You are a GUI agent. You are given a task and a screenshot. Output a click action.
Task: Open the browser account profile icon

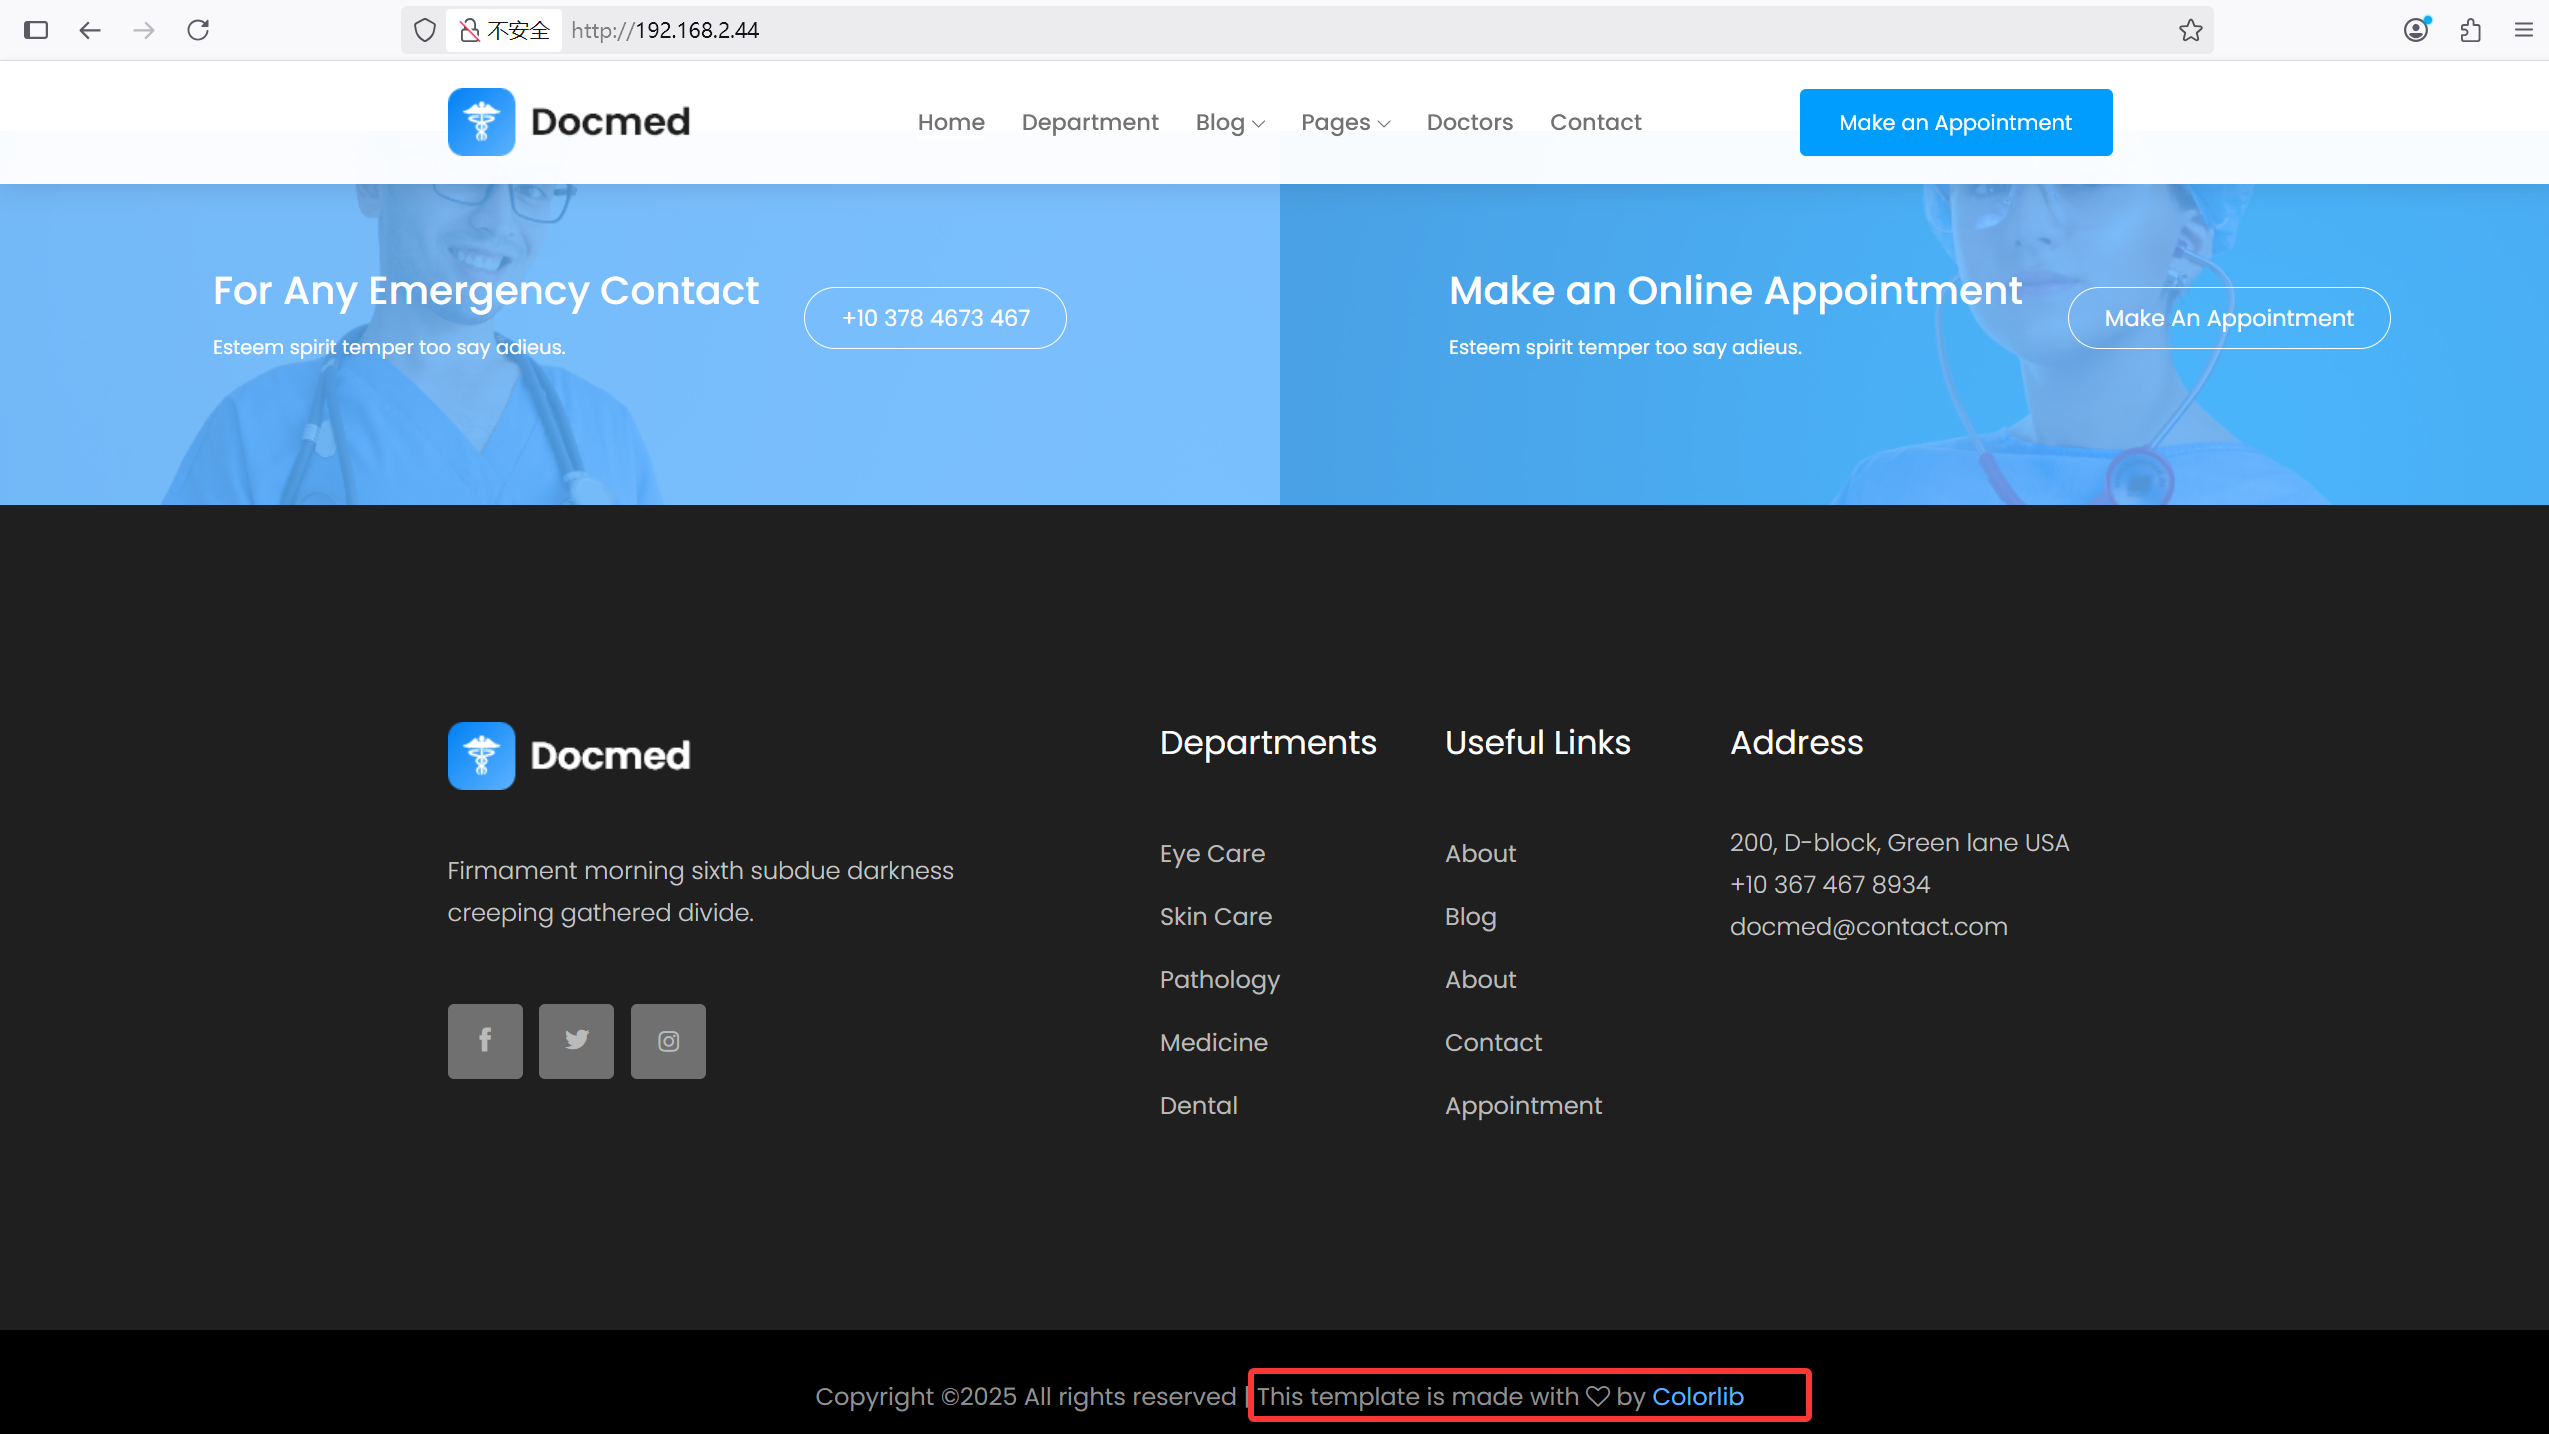point(2416,30)
